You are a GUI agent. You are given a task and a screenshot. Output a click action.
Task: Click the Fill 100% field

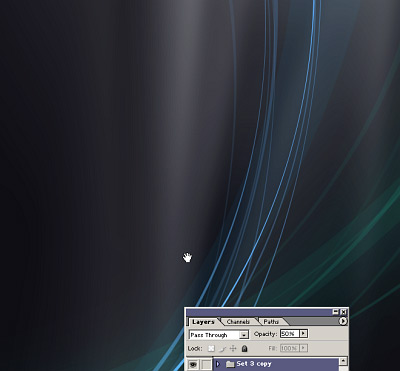289,348
